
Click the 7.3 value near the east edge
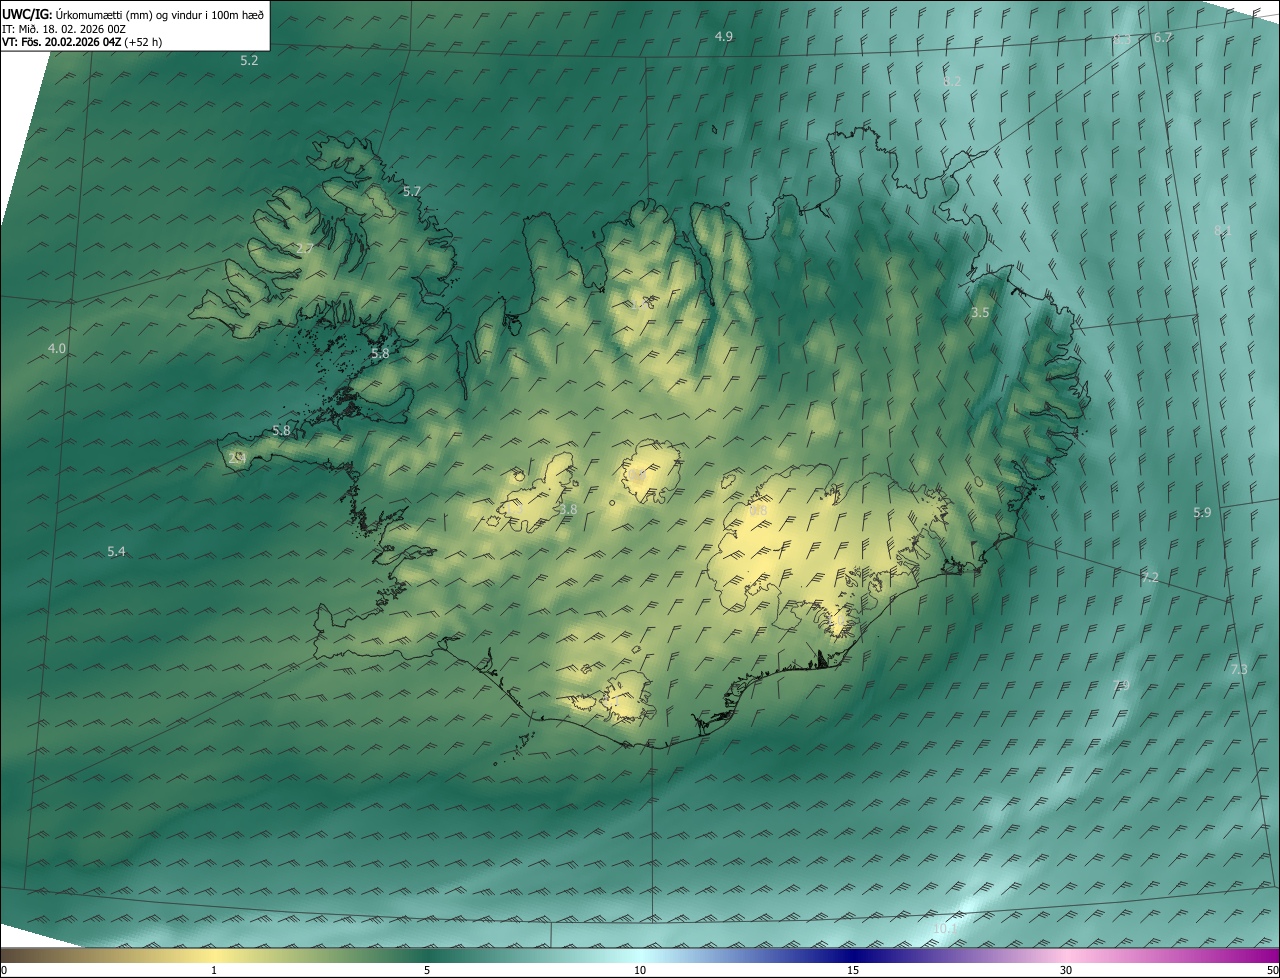[1239, 670]
